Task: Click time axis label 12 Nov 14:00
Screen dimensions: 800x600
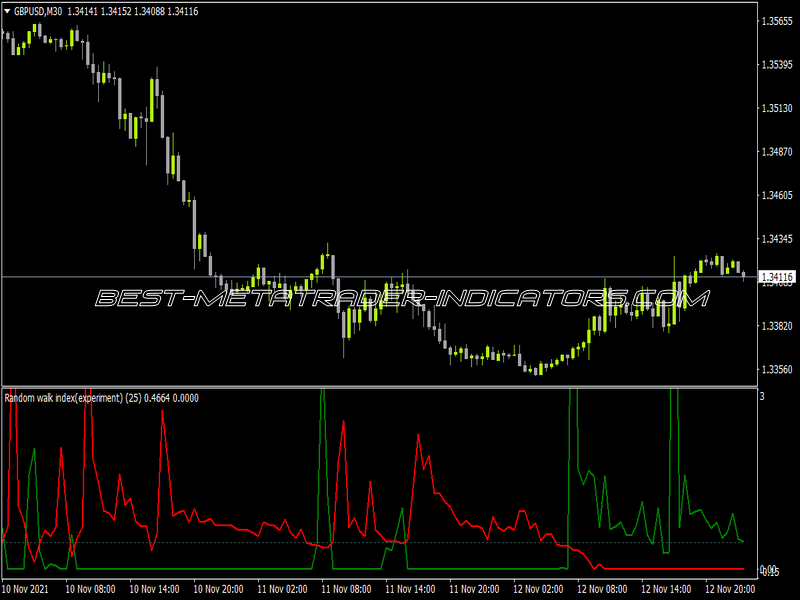Action: pos(666,589)
